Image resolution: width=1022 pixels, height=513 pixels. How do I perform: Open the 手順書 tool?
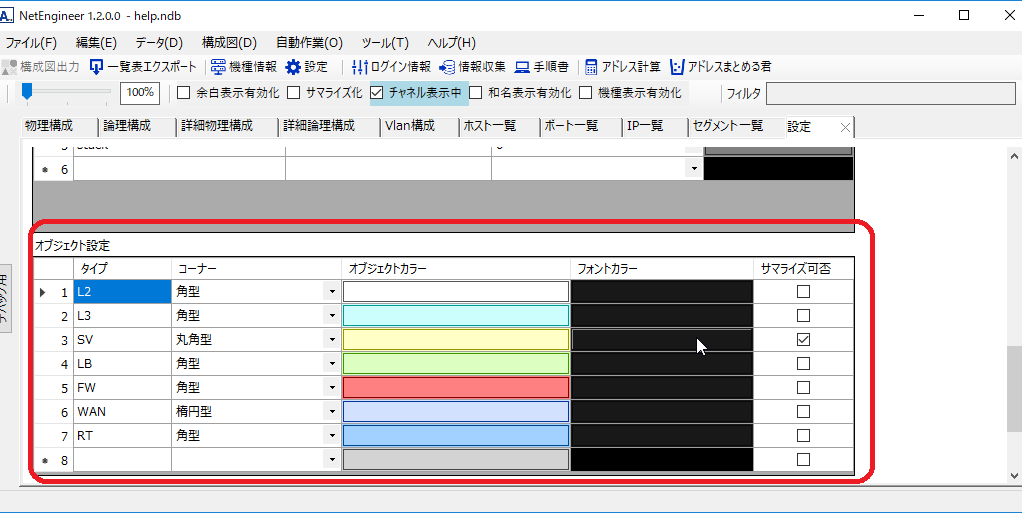pos(522,67)
